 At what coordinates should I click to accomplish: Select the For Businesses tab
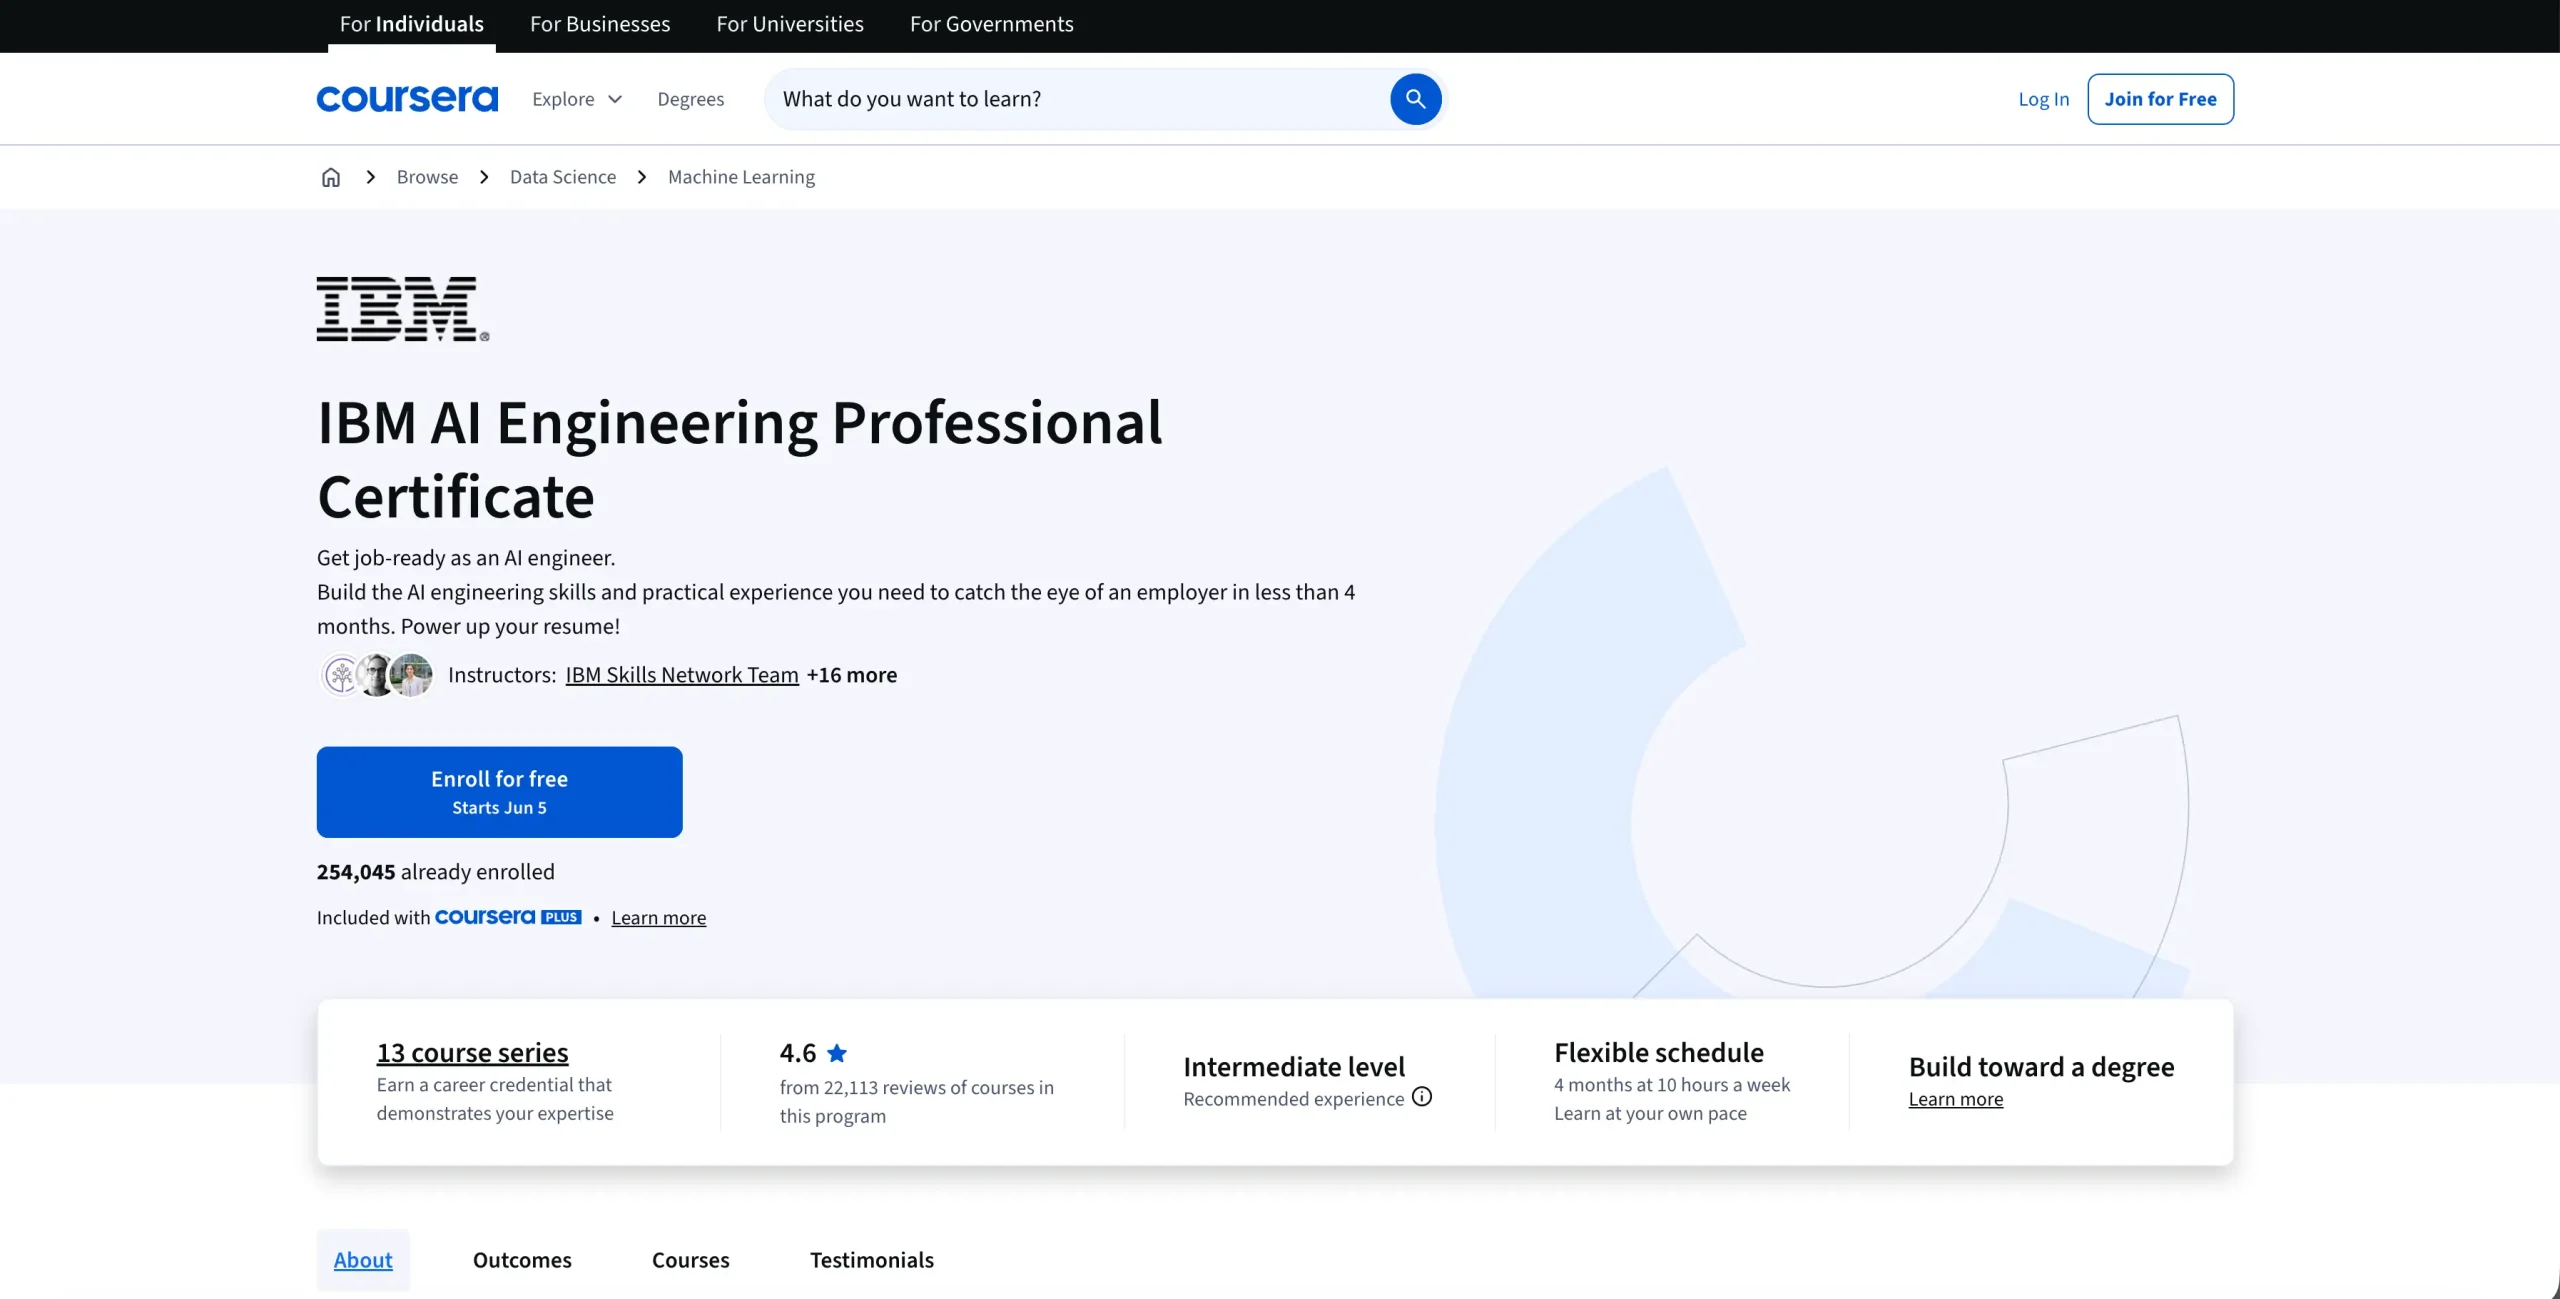(600, 24)
